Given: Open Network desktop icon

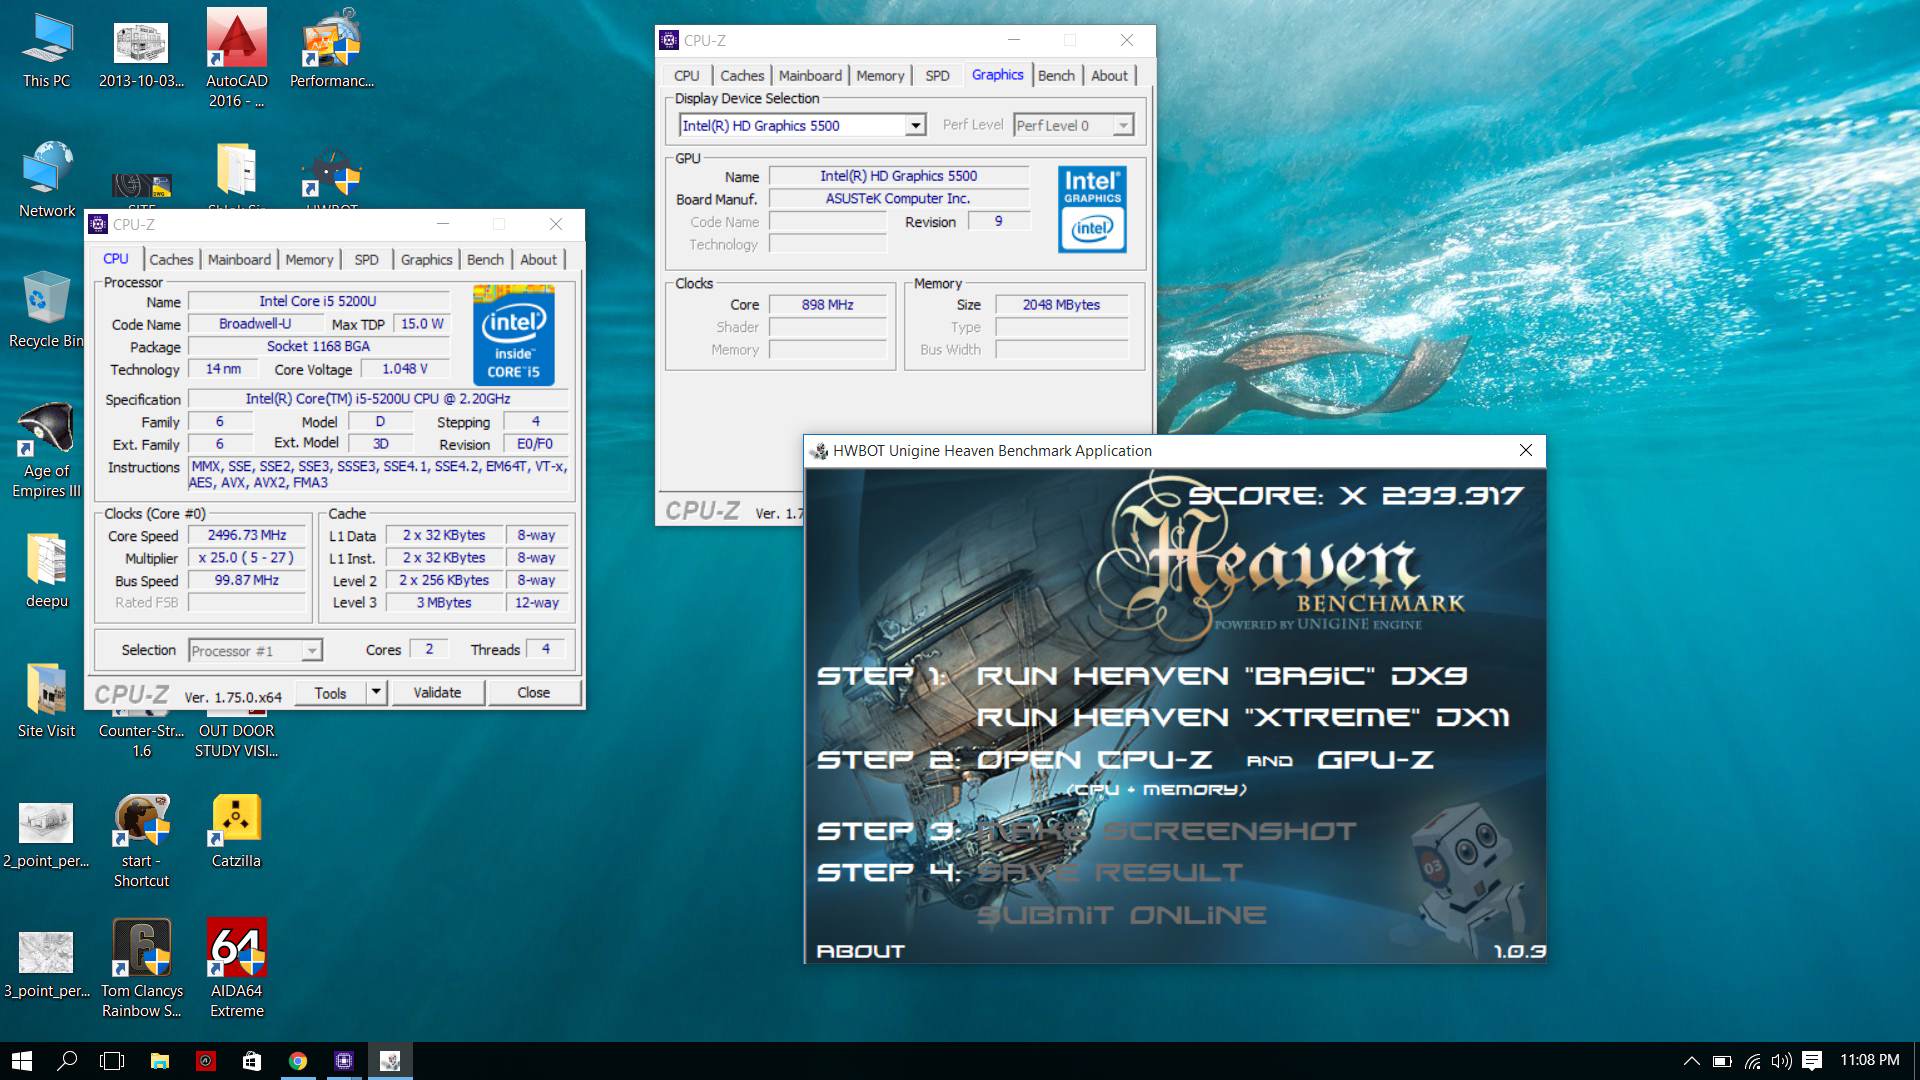Looking at the screenshot, I should pos(47,180).
